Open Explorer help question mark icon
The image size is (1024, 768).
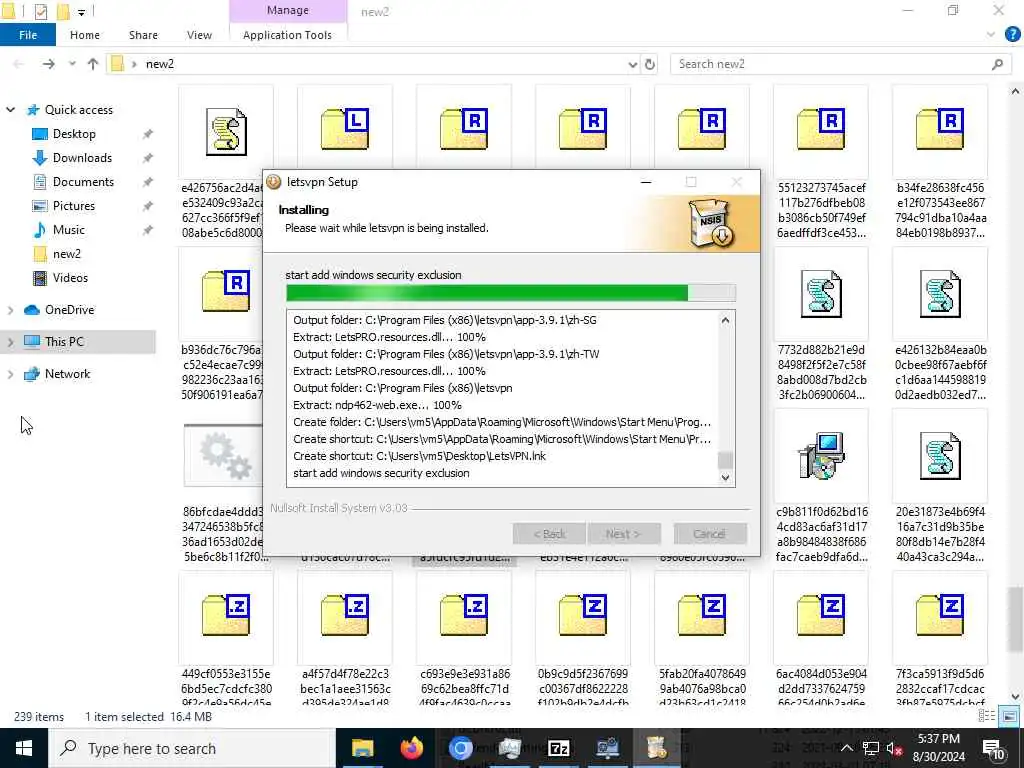1012,35
